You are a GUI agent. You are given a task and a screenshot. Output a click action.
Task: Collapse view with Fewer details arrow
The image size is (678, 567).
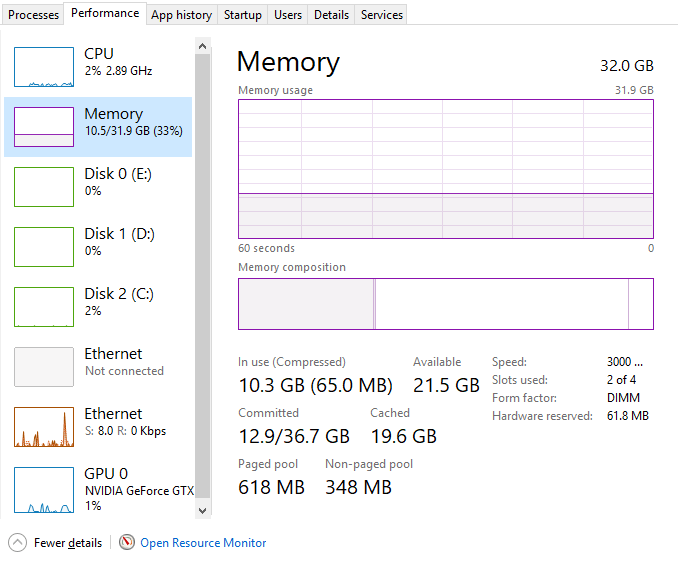point(17,543)
